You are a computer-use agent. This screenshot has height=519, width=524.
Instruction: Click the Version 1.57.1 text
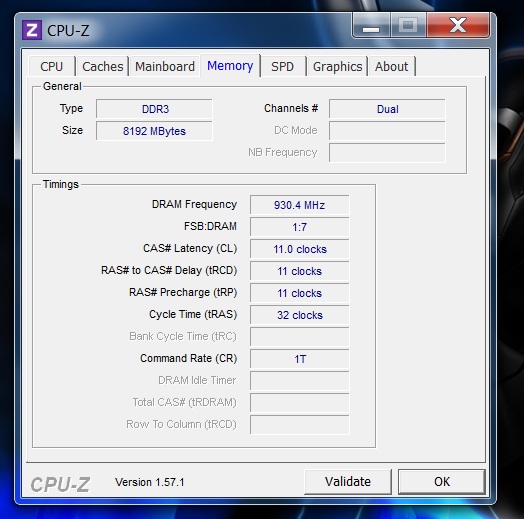[x=150, y=482]
